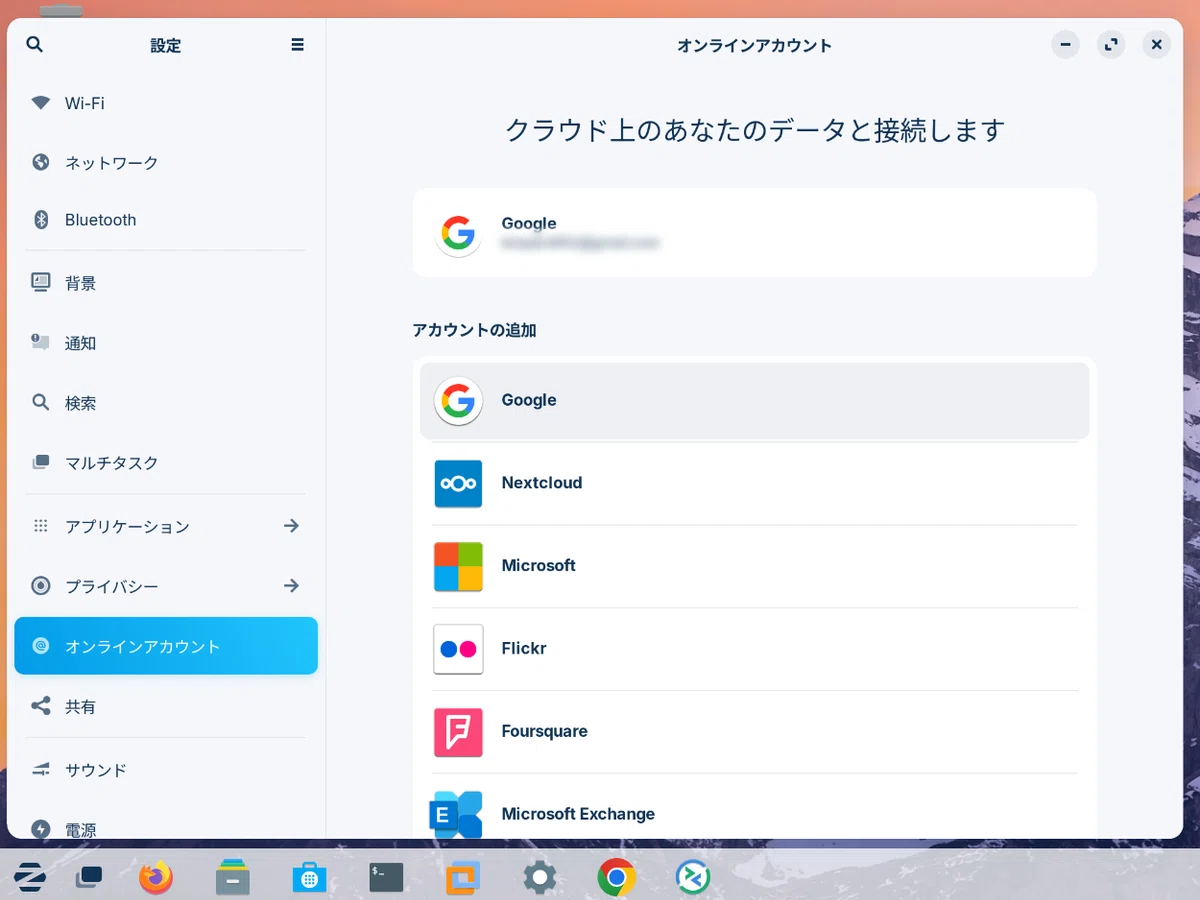Screen dimensions: 1200x900
Task: Open the settings hamburger menu
Action: coord(297,45)
